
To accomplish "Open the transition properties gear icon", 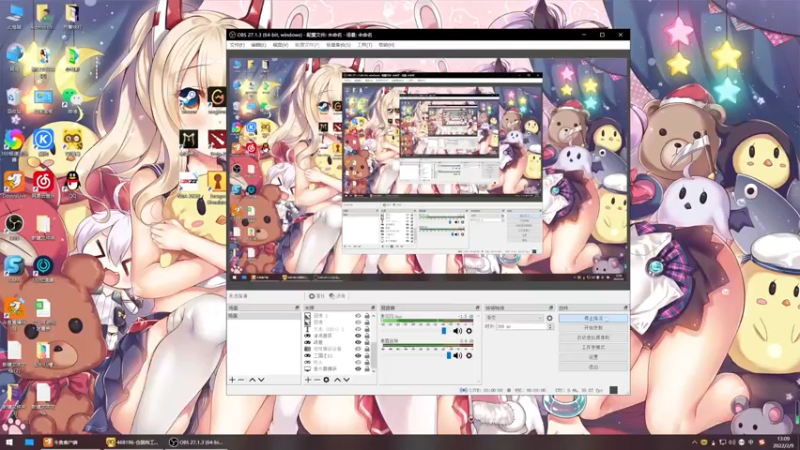I will point(549,318).
